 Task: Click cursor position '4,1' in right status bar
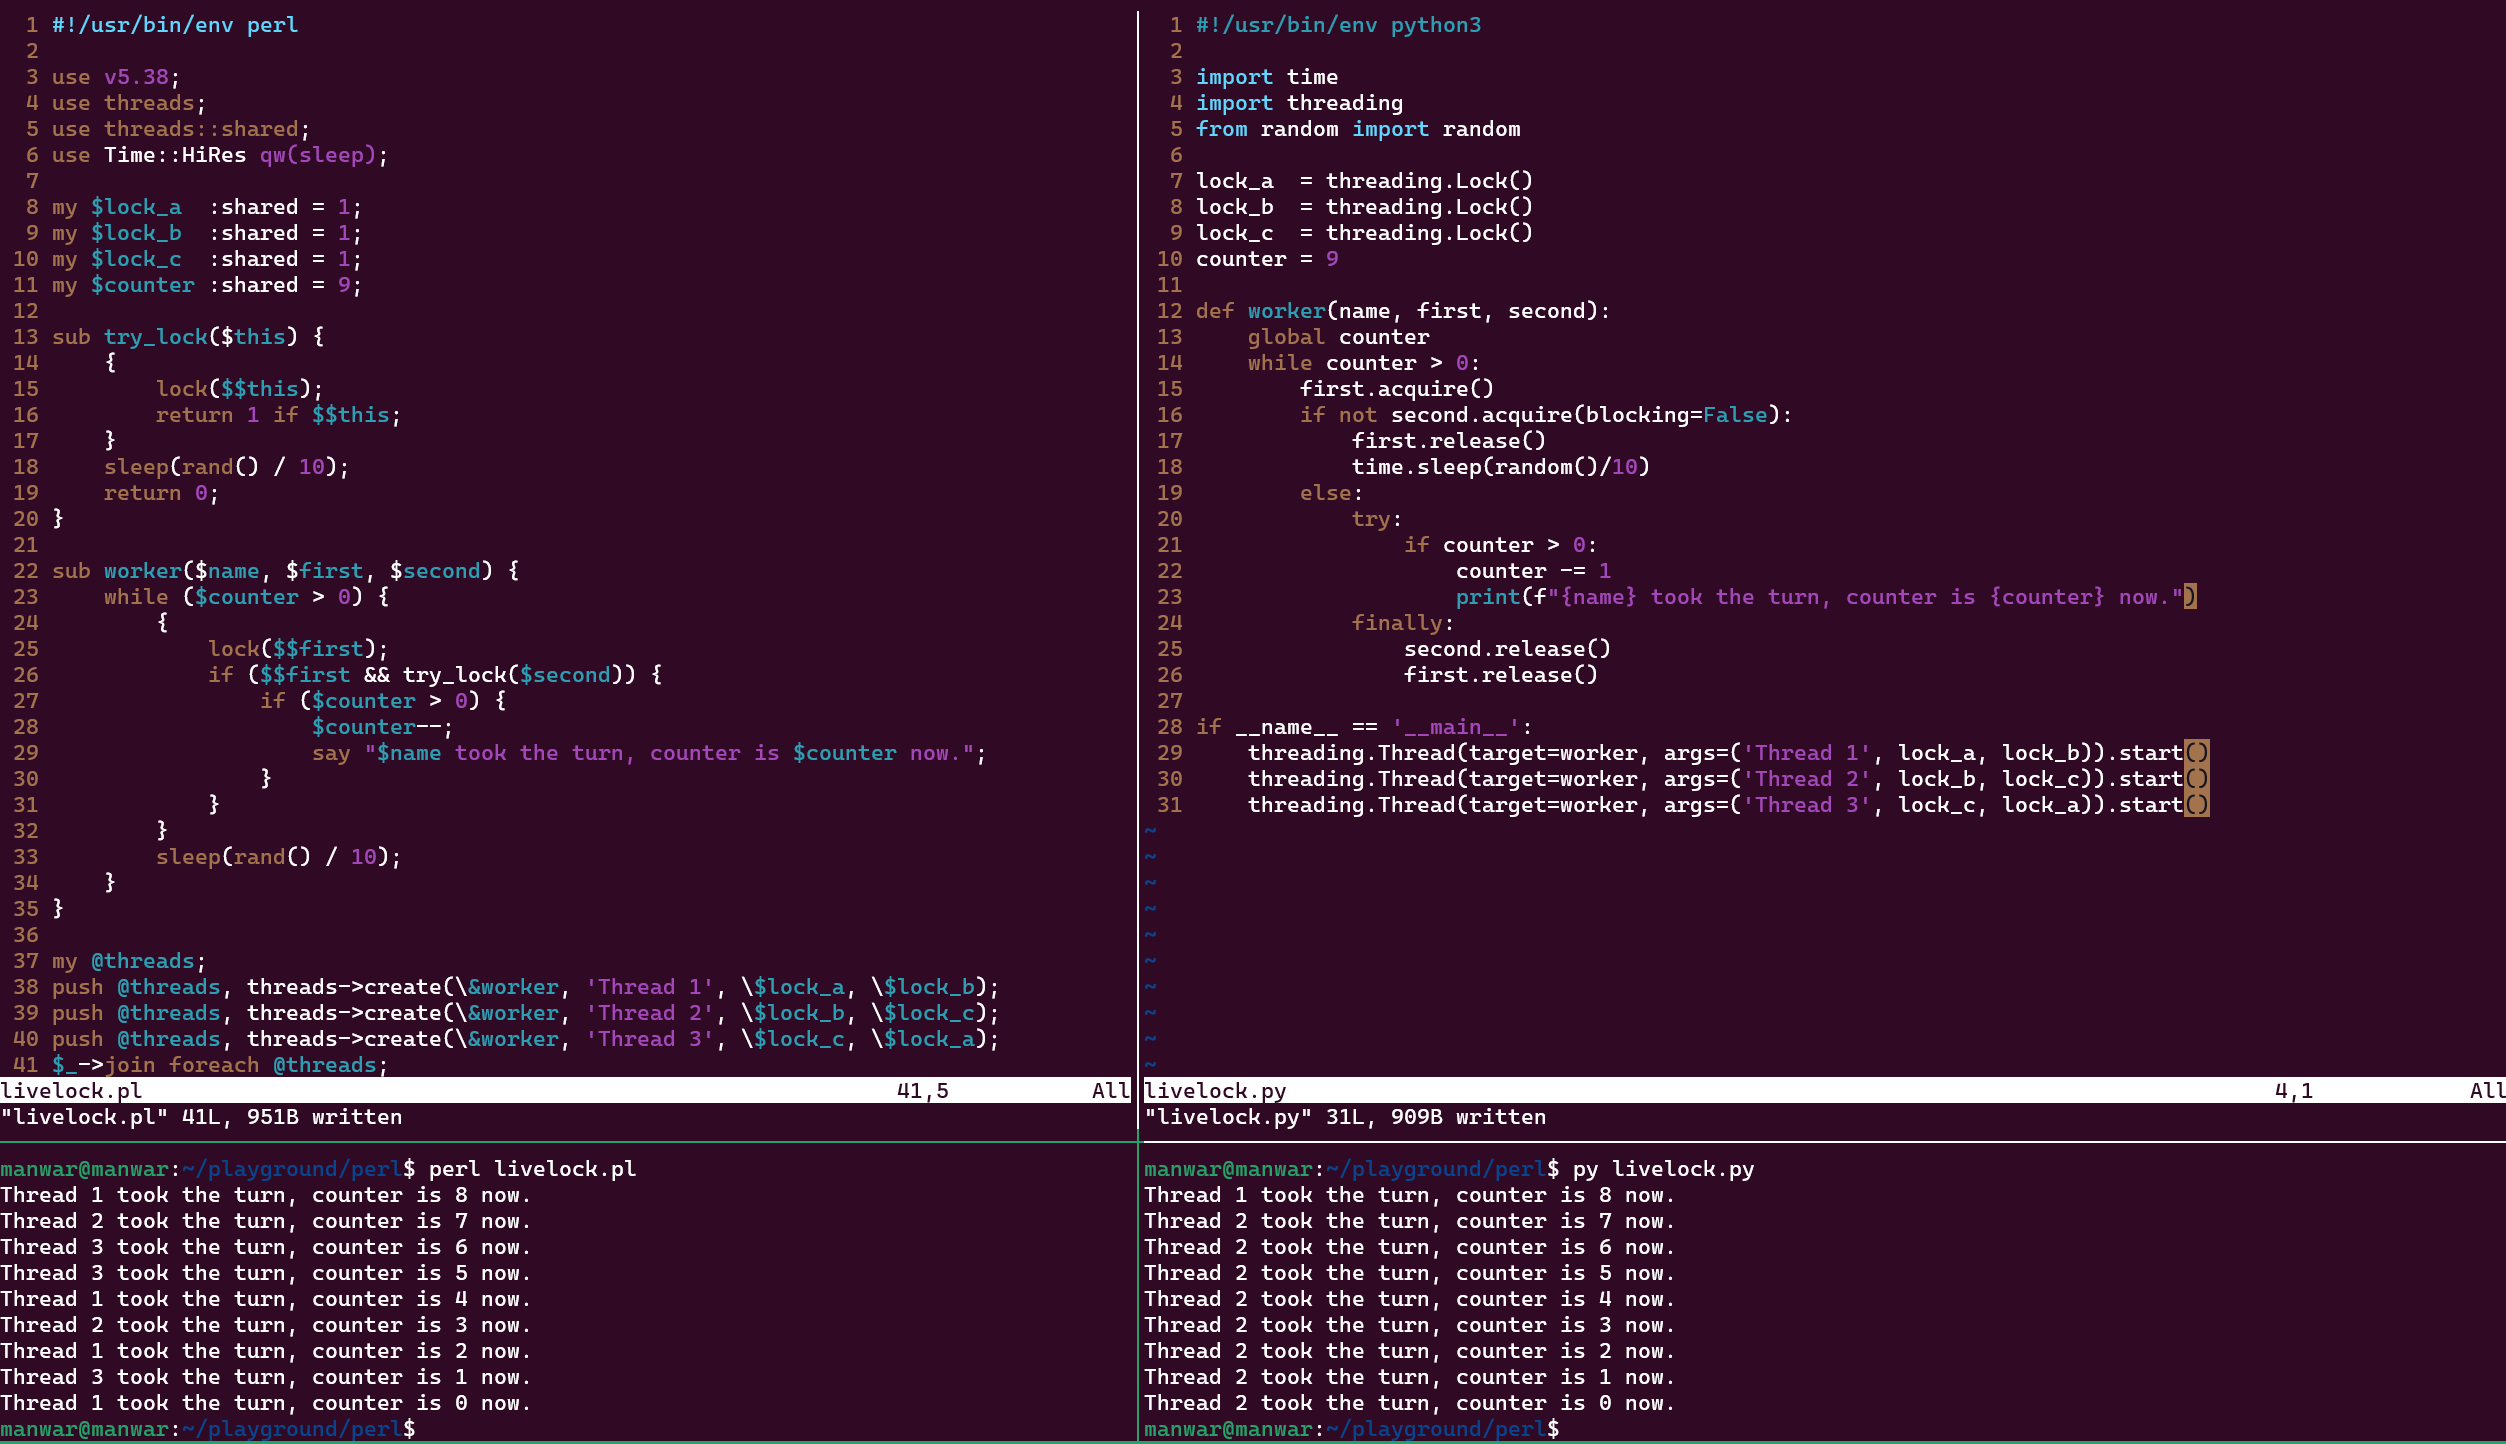coord(2294,1091)
